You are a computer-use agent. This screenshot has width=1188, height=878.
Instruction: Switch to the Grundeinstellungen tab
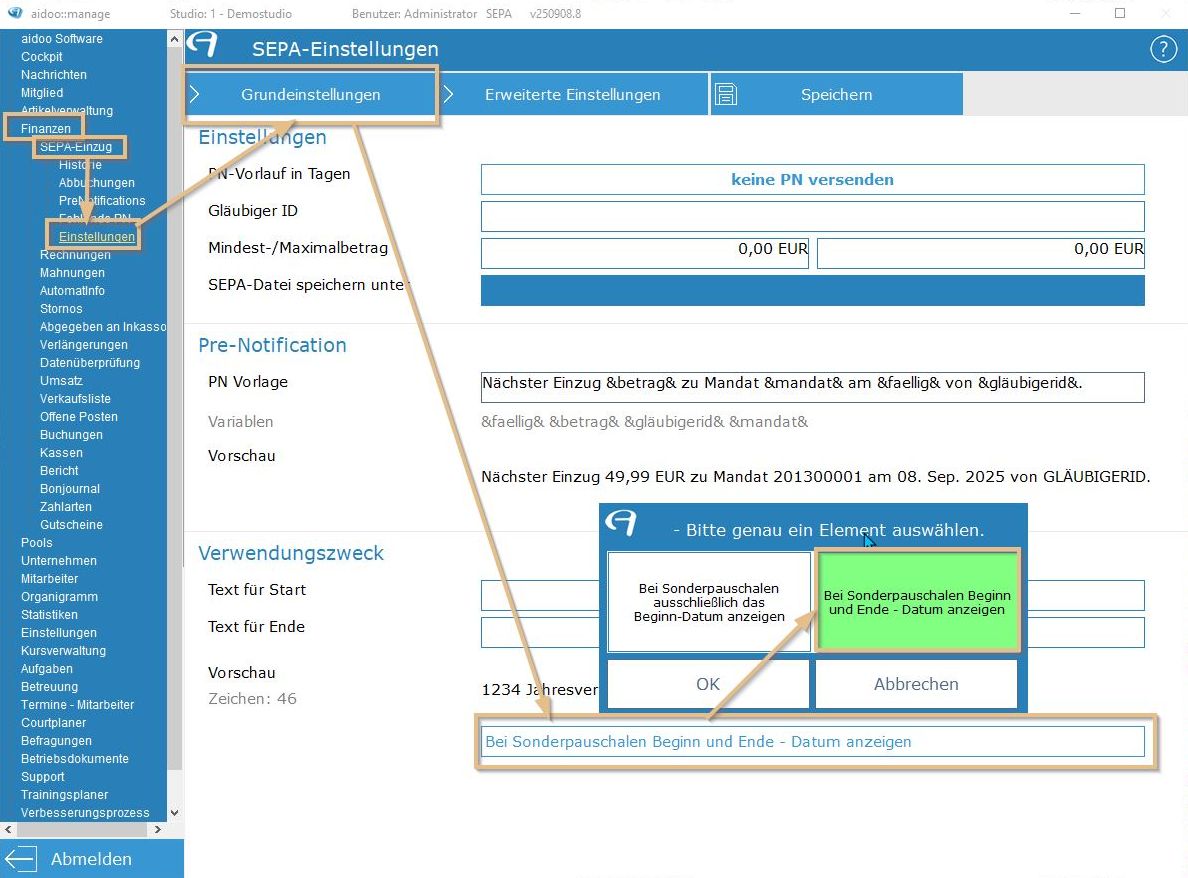point(310,95)
